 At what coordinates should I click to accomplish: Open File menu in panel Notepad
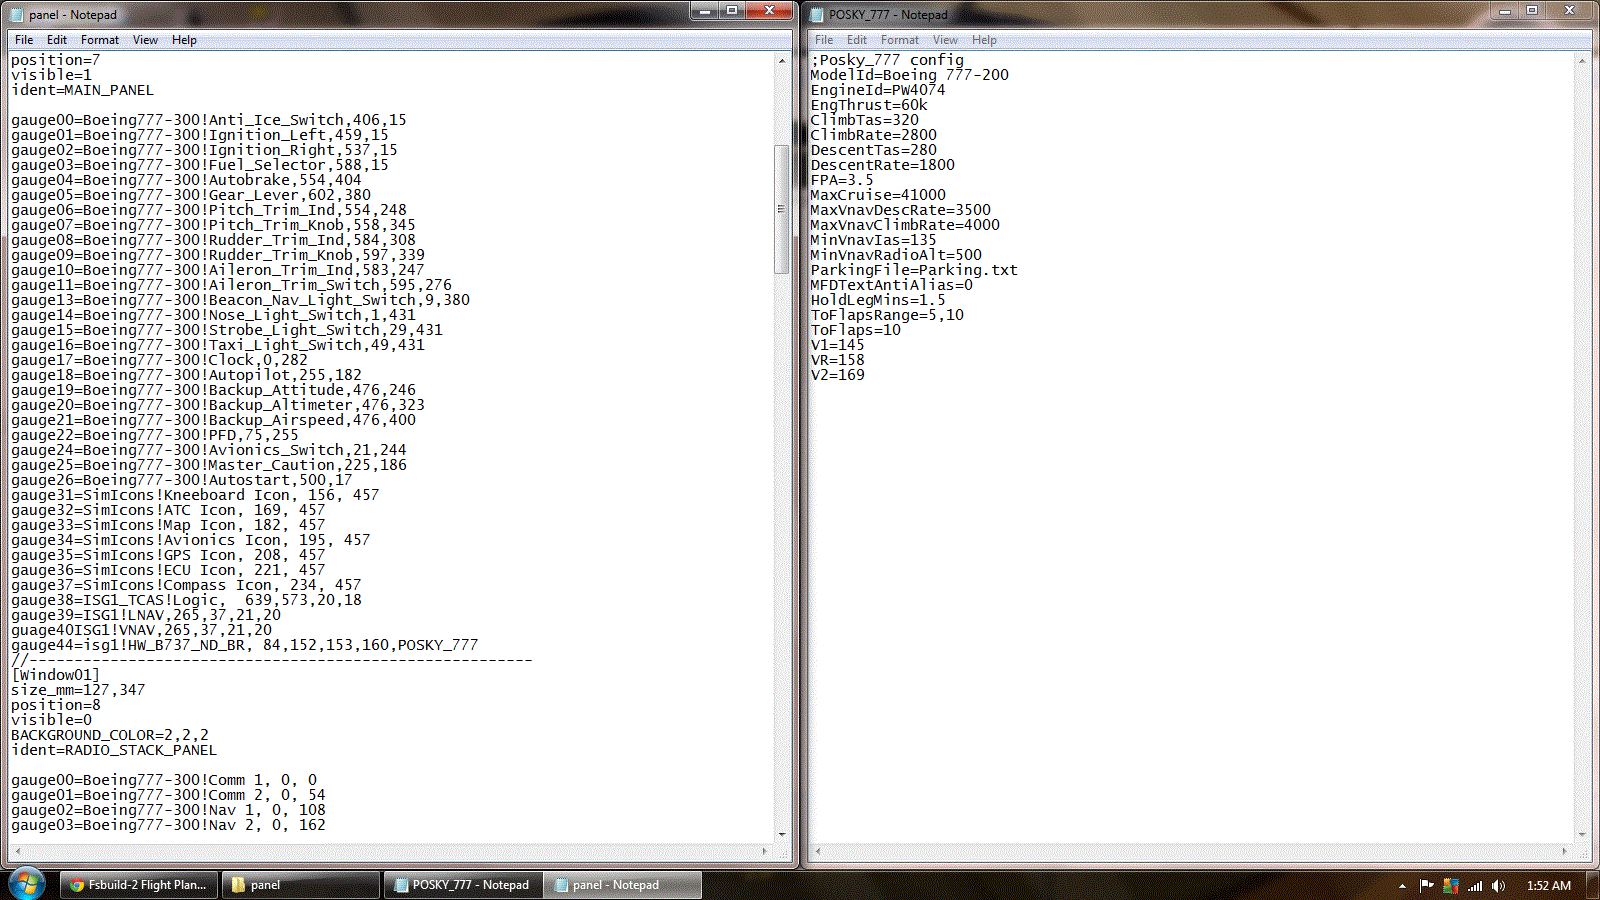[24, 40]
